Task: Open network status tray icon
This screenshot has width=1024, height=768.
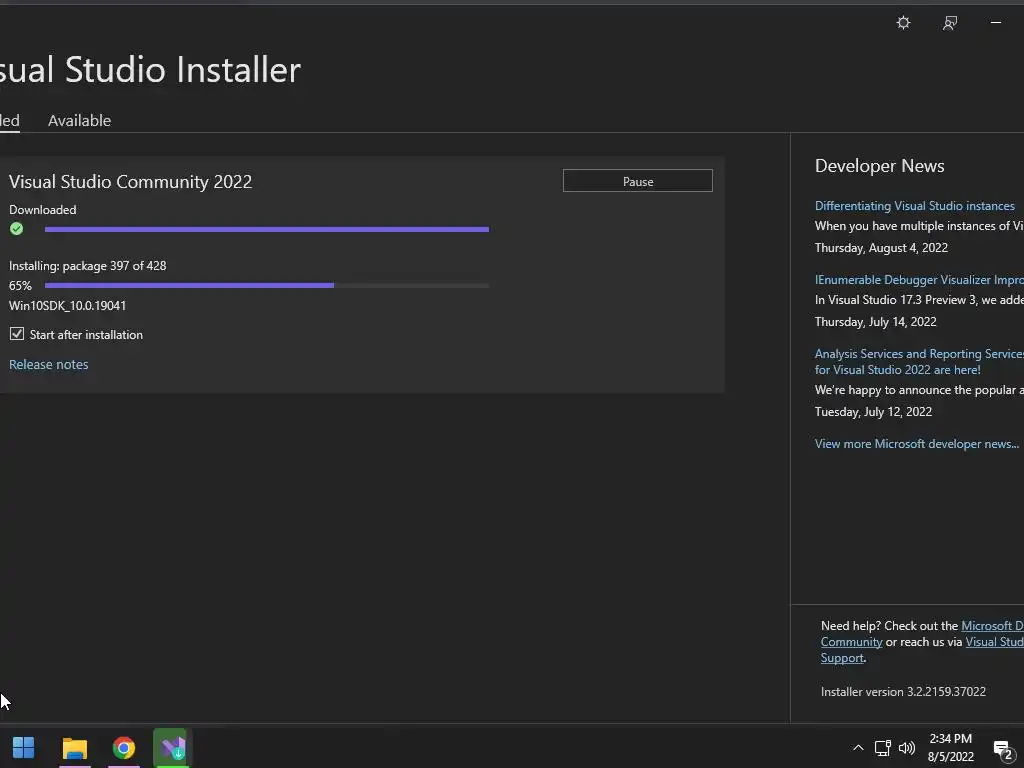Action: pos(883,748)
